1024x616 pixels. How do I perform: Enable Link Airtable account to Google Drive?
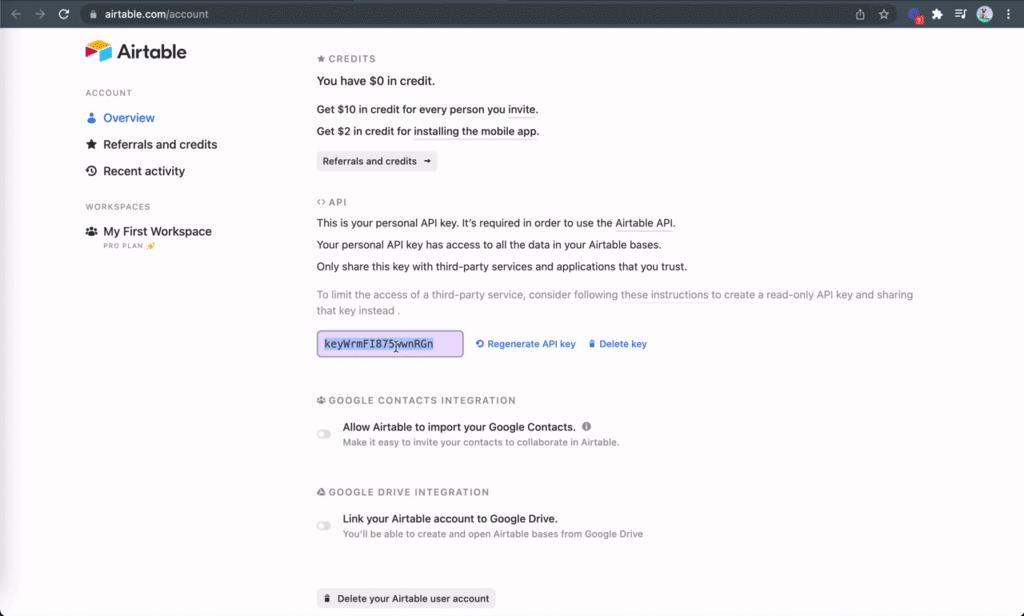pyautogui.click(x=324, y=526)
